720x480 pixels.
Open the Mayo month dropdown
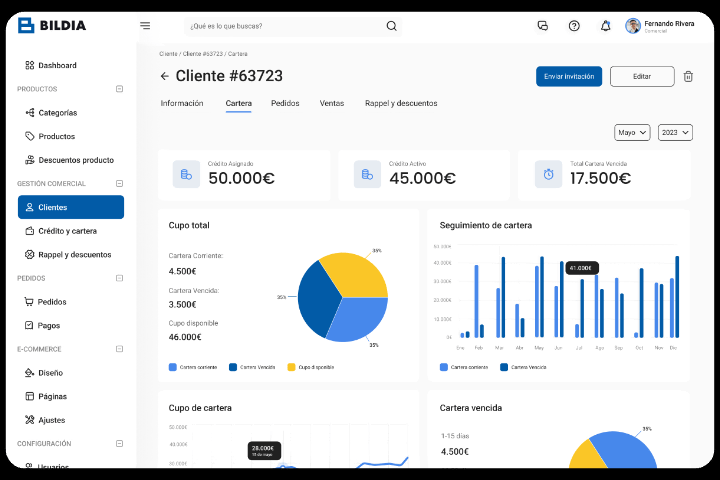coord(632,132)
